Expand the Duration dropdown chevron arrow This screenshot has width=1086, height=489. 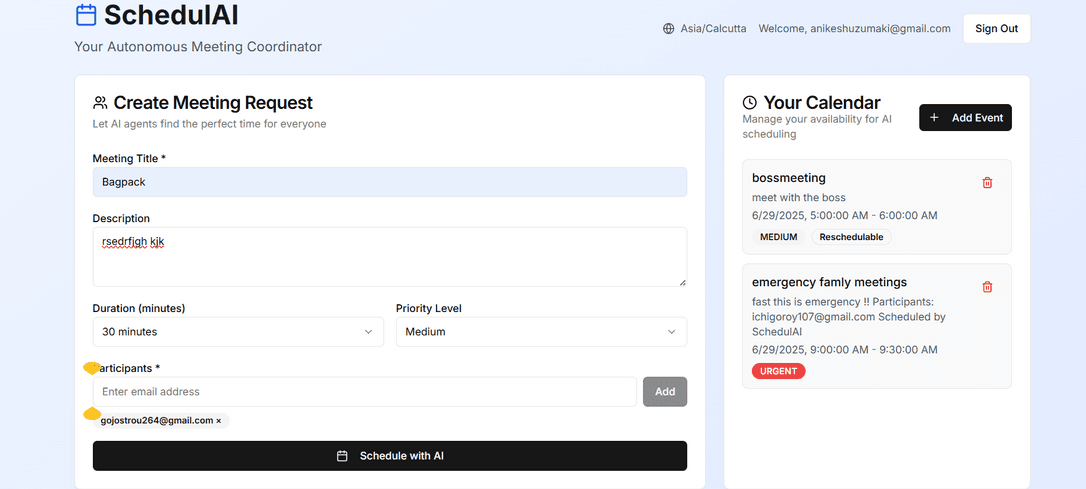[x=368, y=332]
